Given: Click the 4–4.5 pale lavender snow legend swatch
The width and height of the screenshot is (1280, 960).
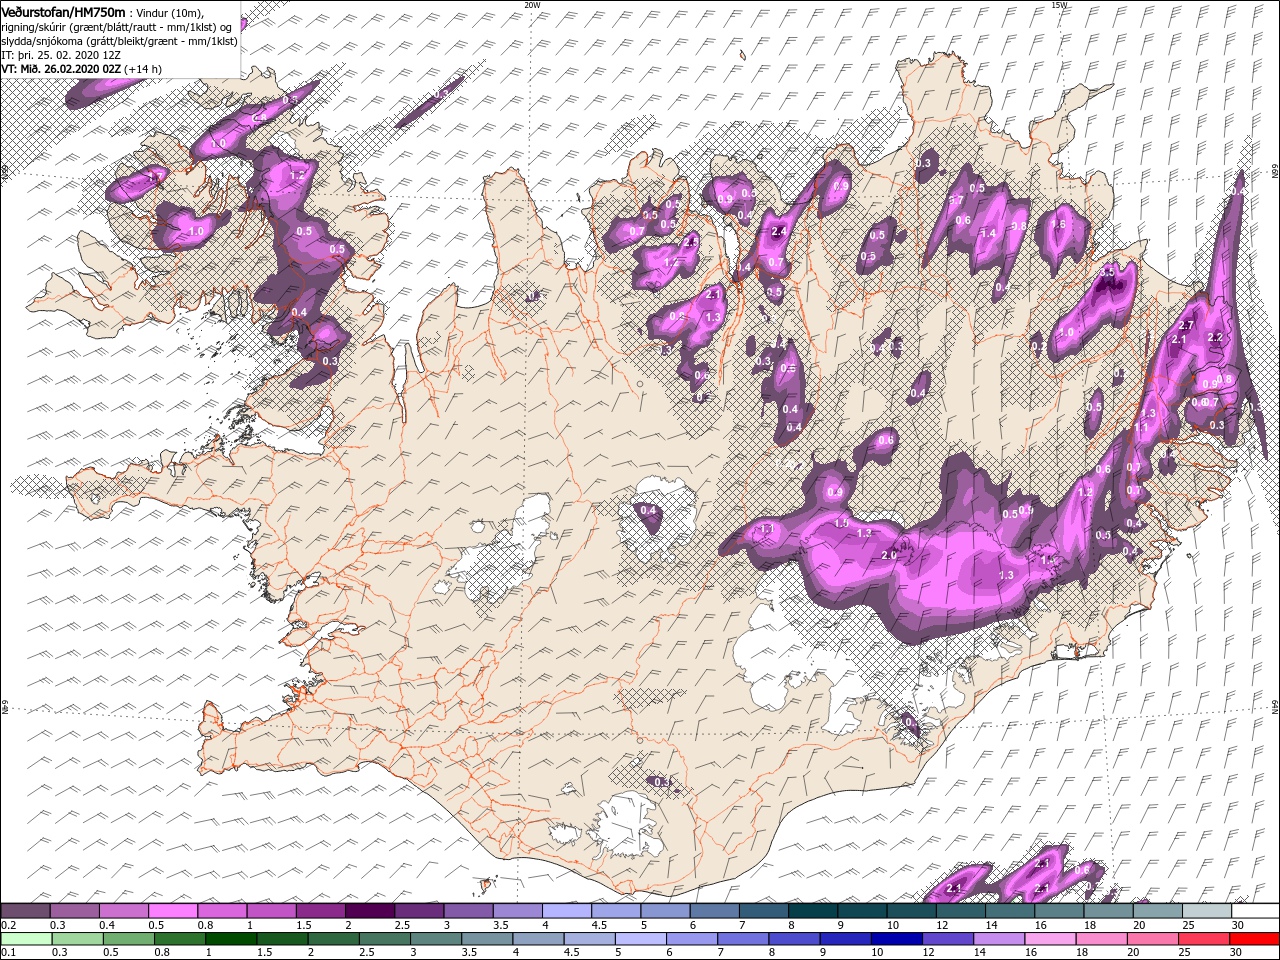Looking at the screenshot, I should pyautogui.click(x=566, y=911).
